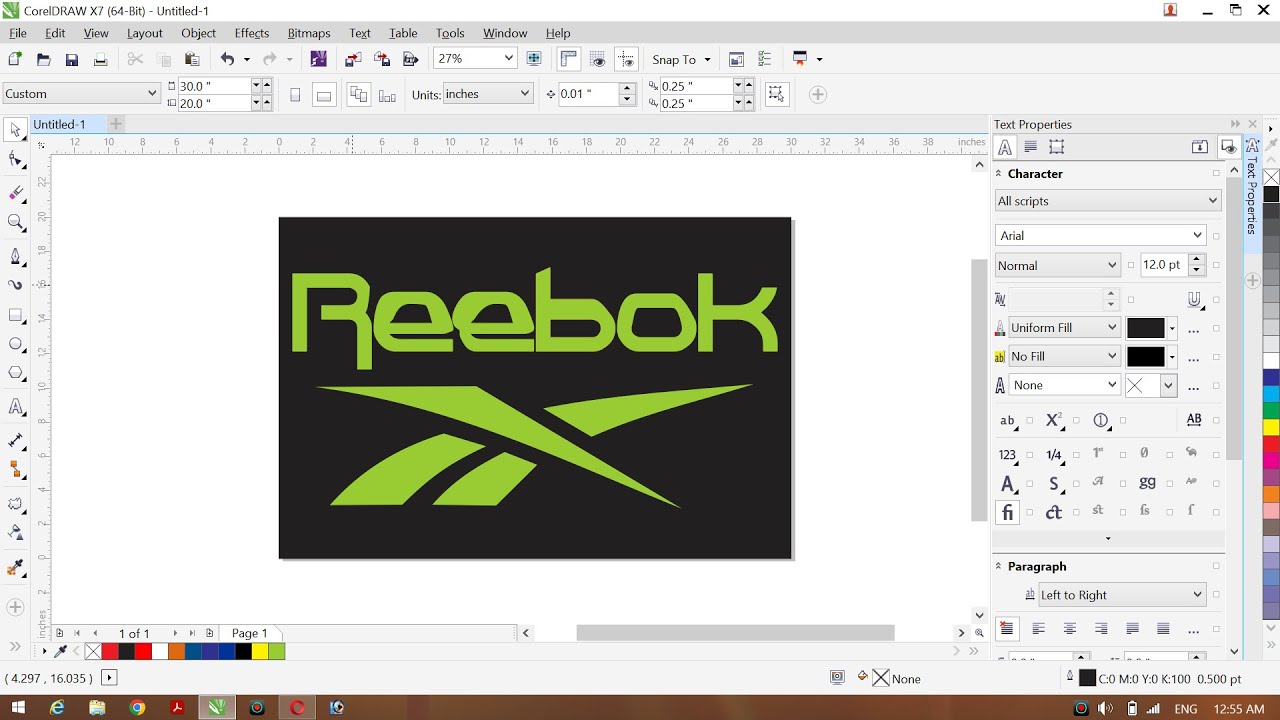Toggle guidelines display icon
The height and width of the screenshot is (720, 1280).
pos(627,60)
